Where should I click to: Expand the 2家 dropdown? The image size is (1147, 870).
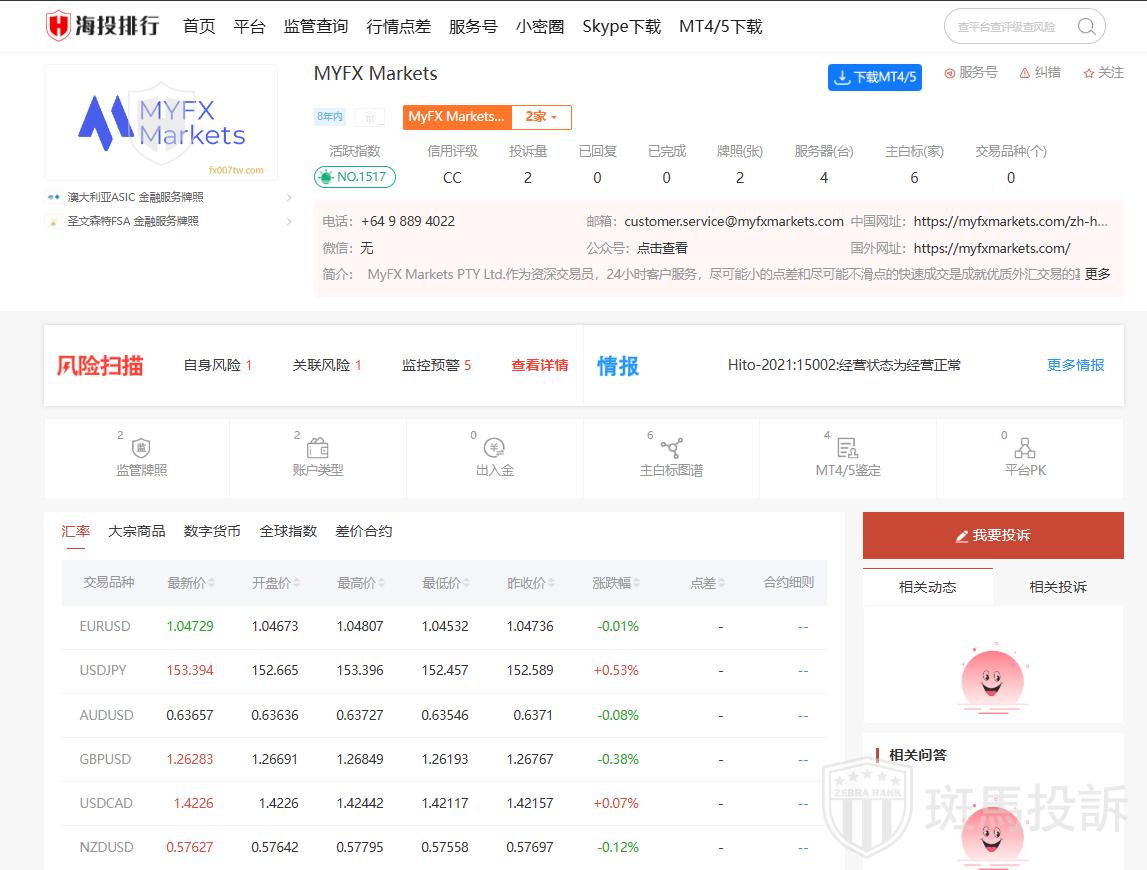[x=541, y=117]
